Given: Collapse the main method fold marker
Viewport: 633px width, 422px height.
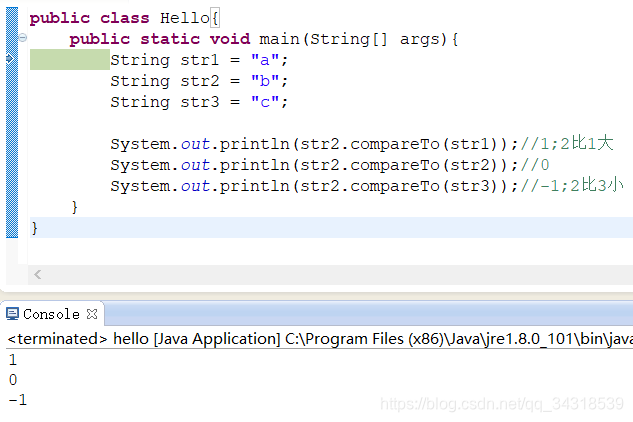Looking at the screenshot, I should pyautogui.click(x=23, y=38).
